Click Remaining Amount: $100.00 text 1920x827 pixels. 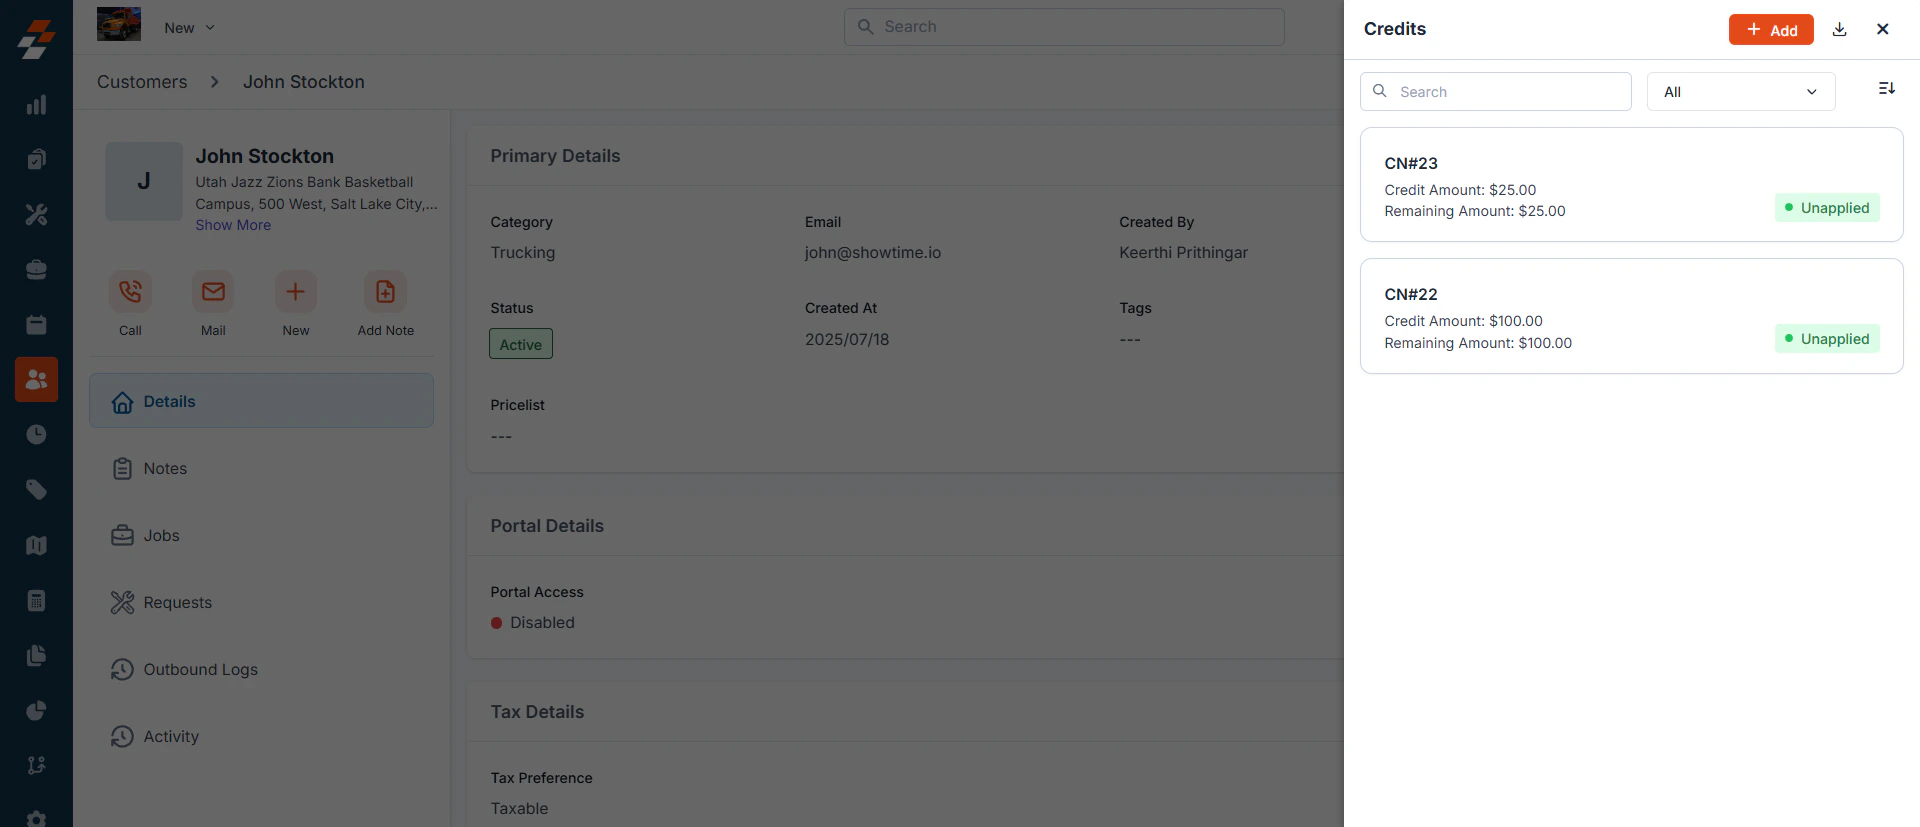pyautogui.click(x=1478, y=343)
